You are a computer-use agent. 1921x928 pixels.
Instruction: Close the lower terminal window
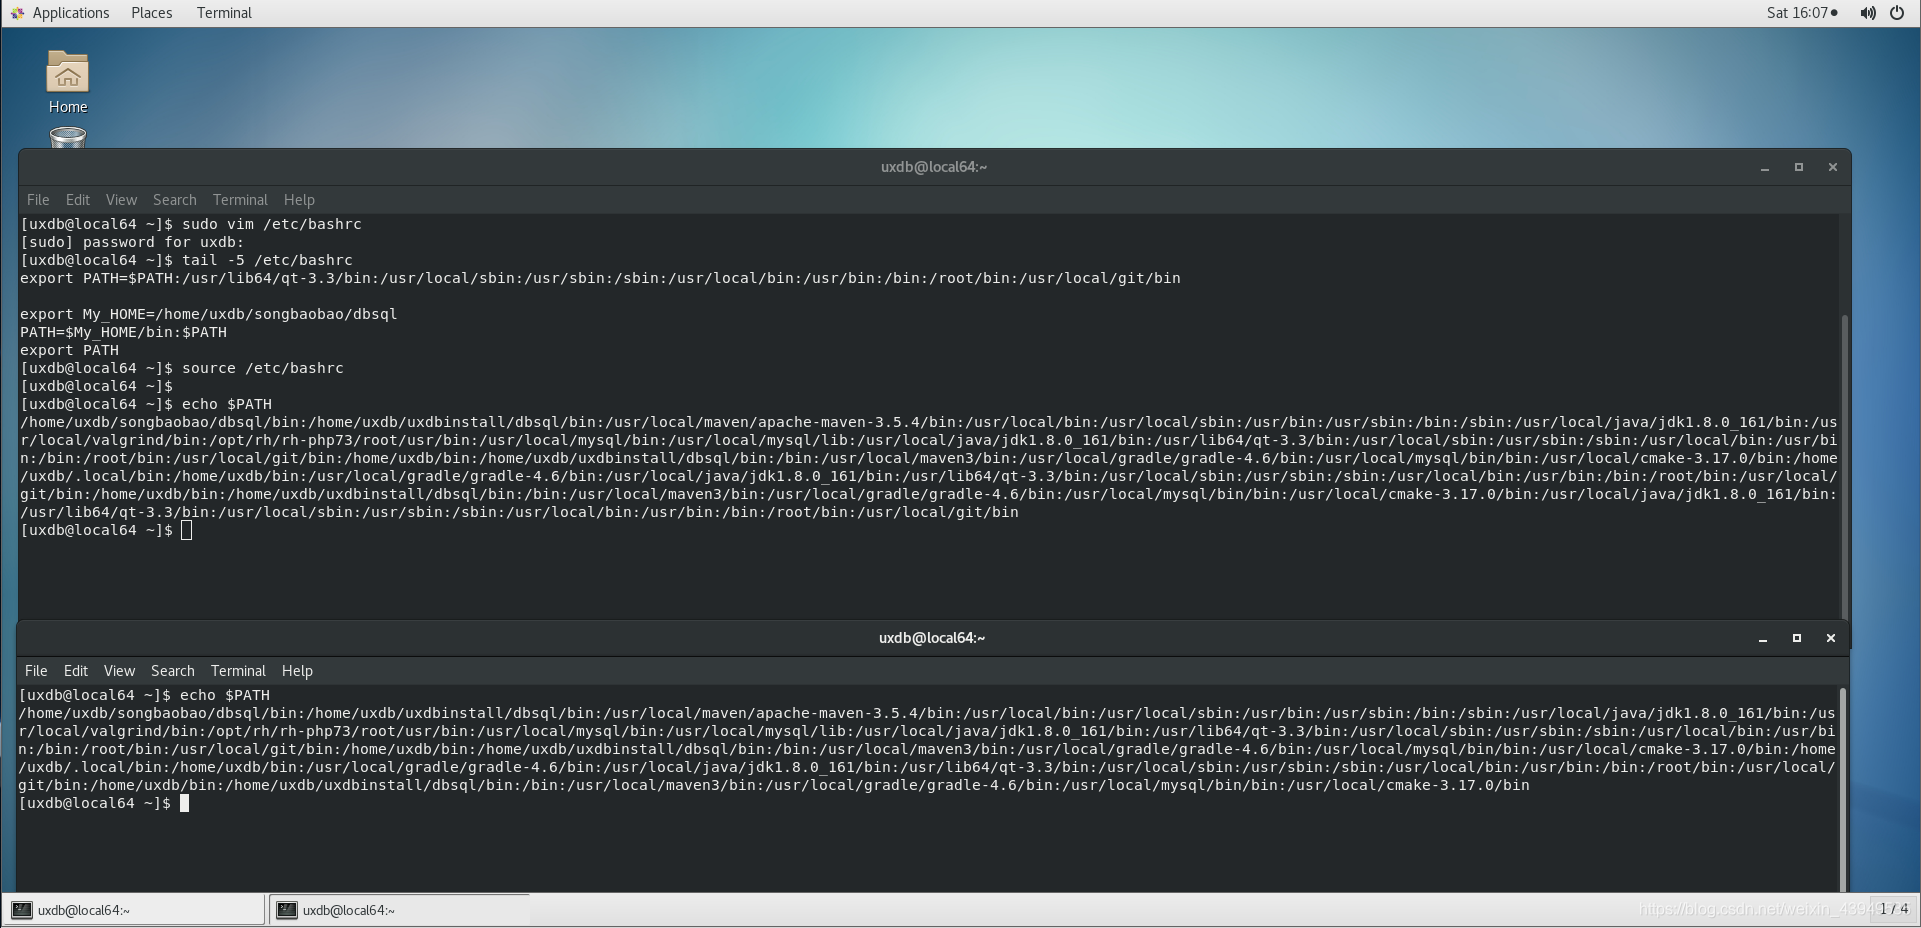click(x=1831, y=638)
